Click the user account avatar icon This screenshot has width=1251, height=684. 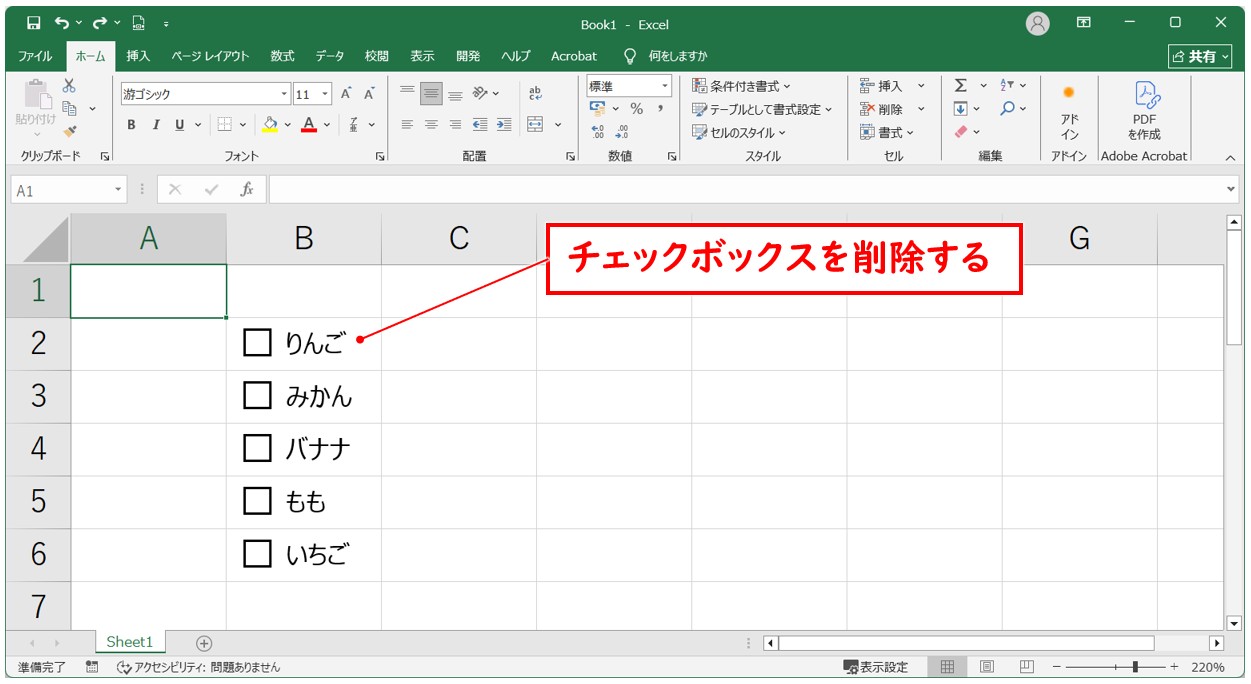[x=1039, y=23]
